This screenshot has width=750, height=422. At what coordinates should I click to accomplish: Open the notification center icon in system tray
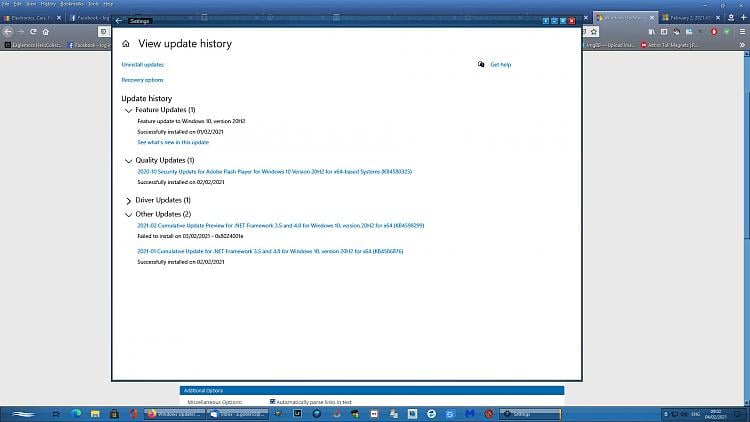739,414
